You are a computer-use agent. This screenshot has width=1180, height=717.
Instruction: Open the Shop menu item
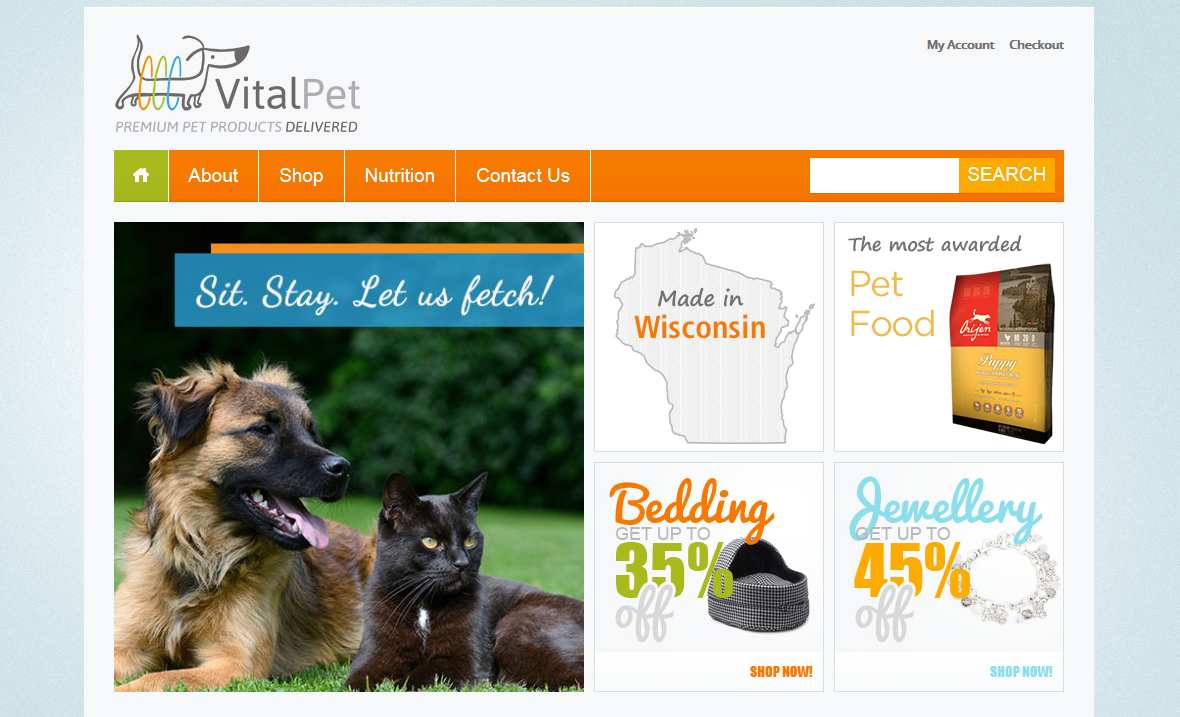pyautogui.click(x=301, y=176)
